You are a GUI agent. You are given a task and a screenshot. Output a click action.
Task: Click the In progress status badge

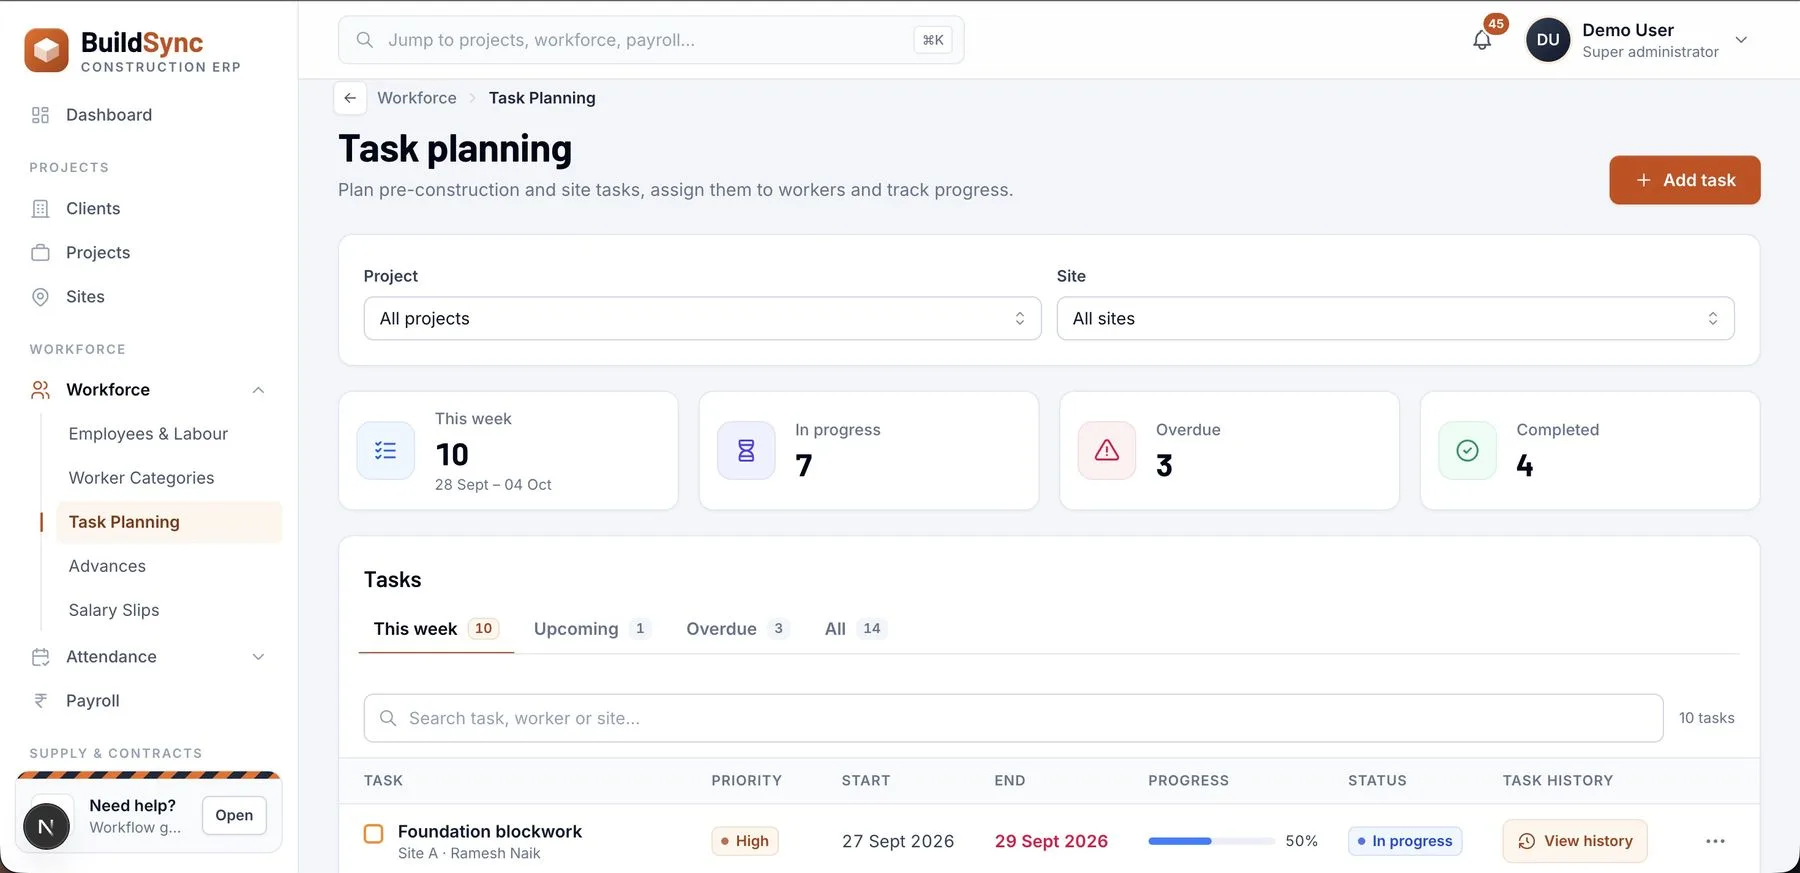[1405, 841]
